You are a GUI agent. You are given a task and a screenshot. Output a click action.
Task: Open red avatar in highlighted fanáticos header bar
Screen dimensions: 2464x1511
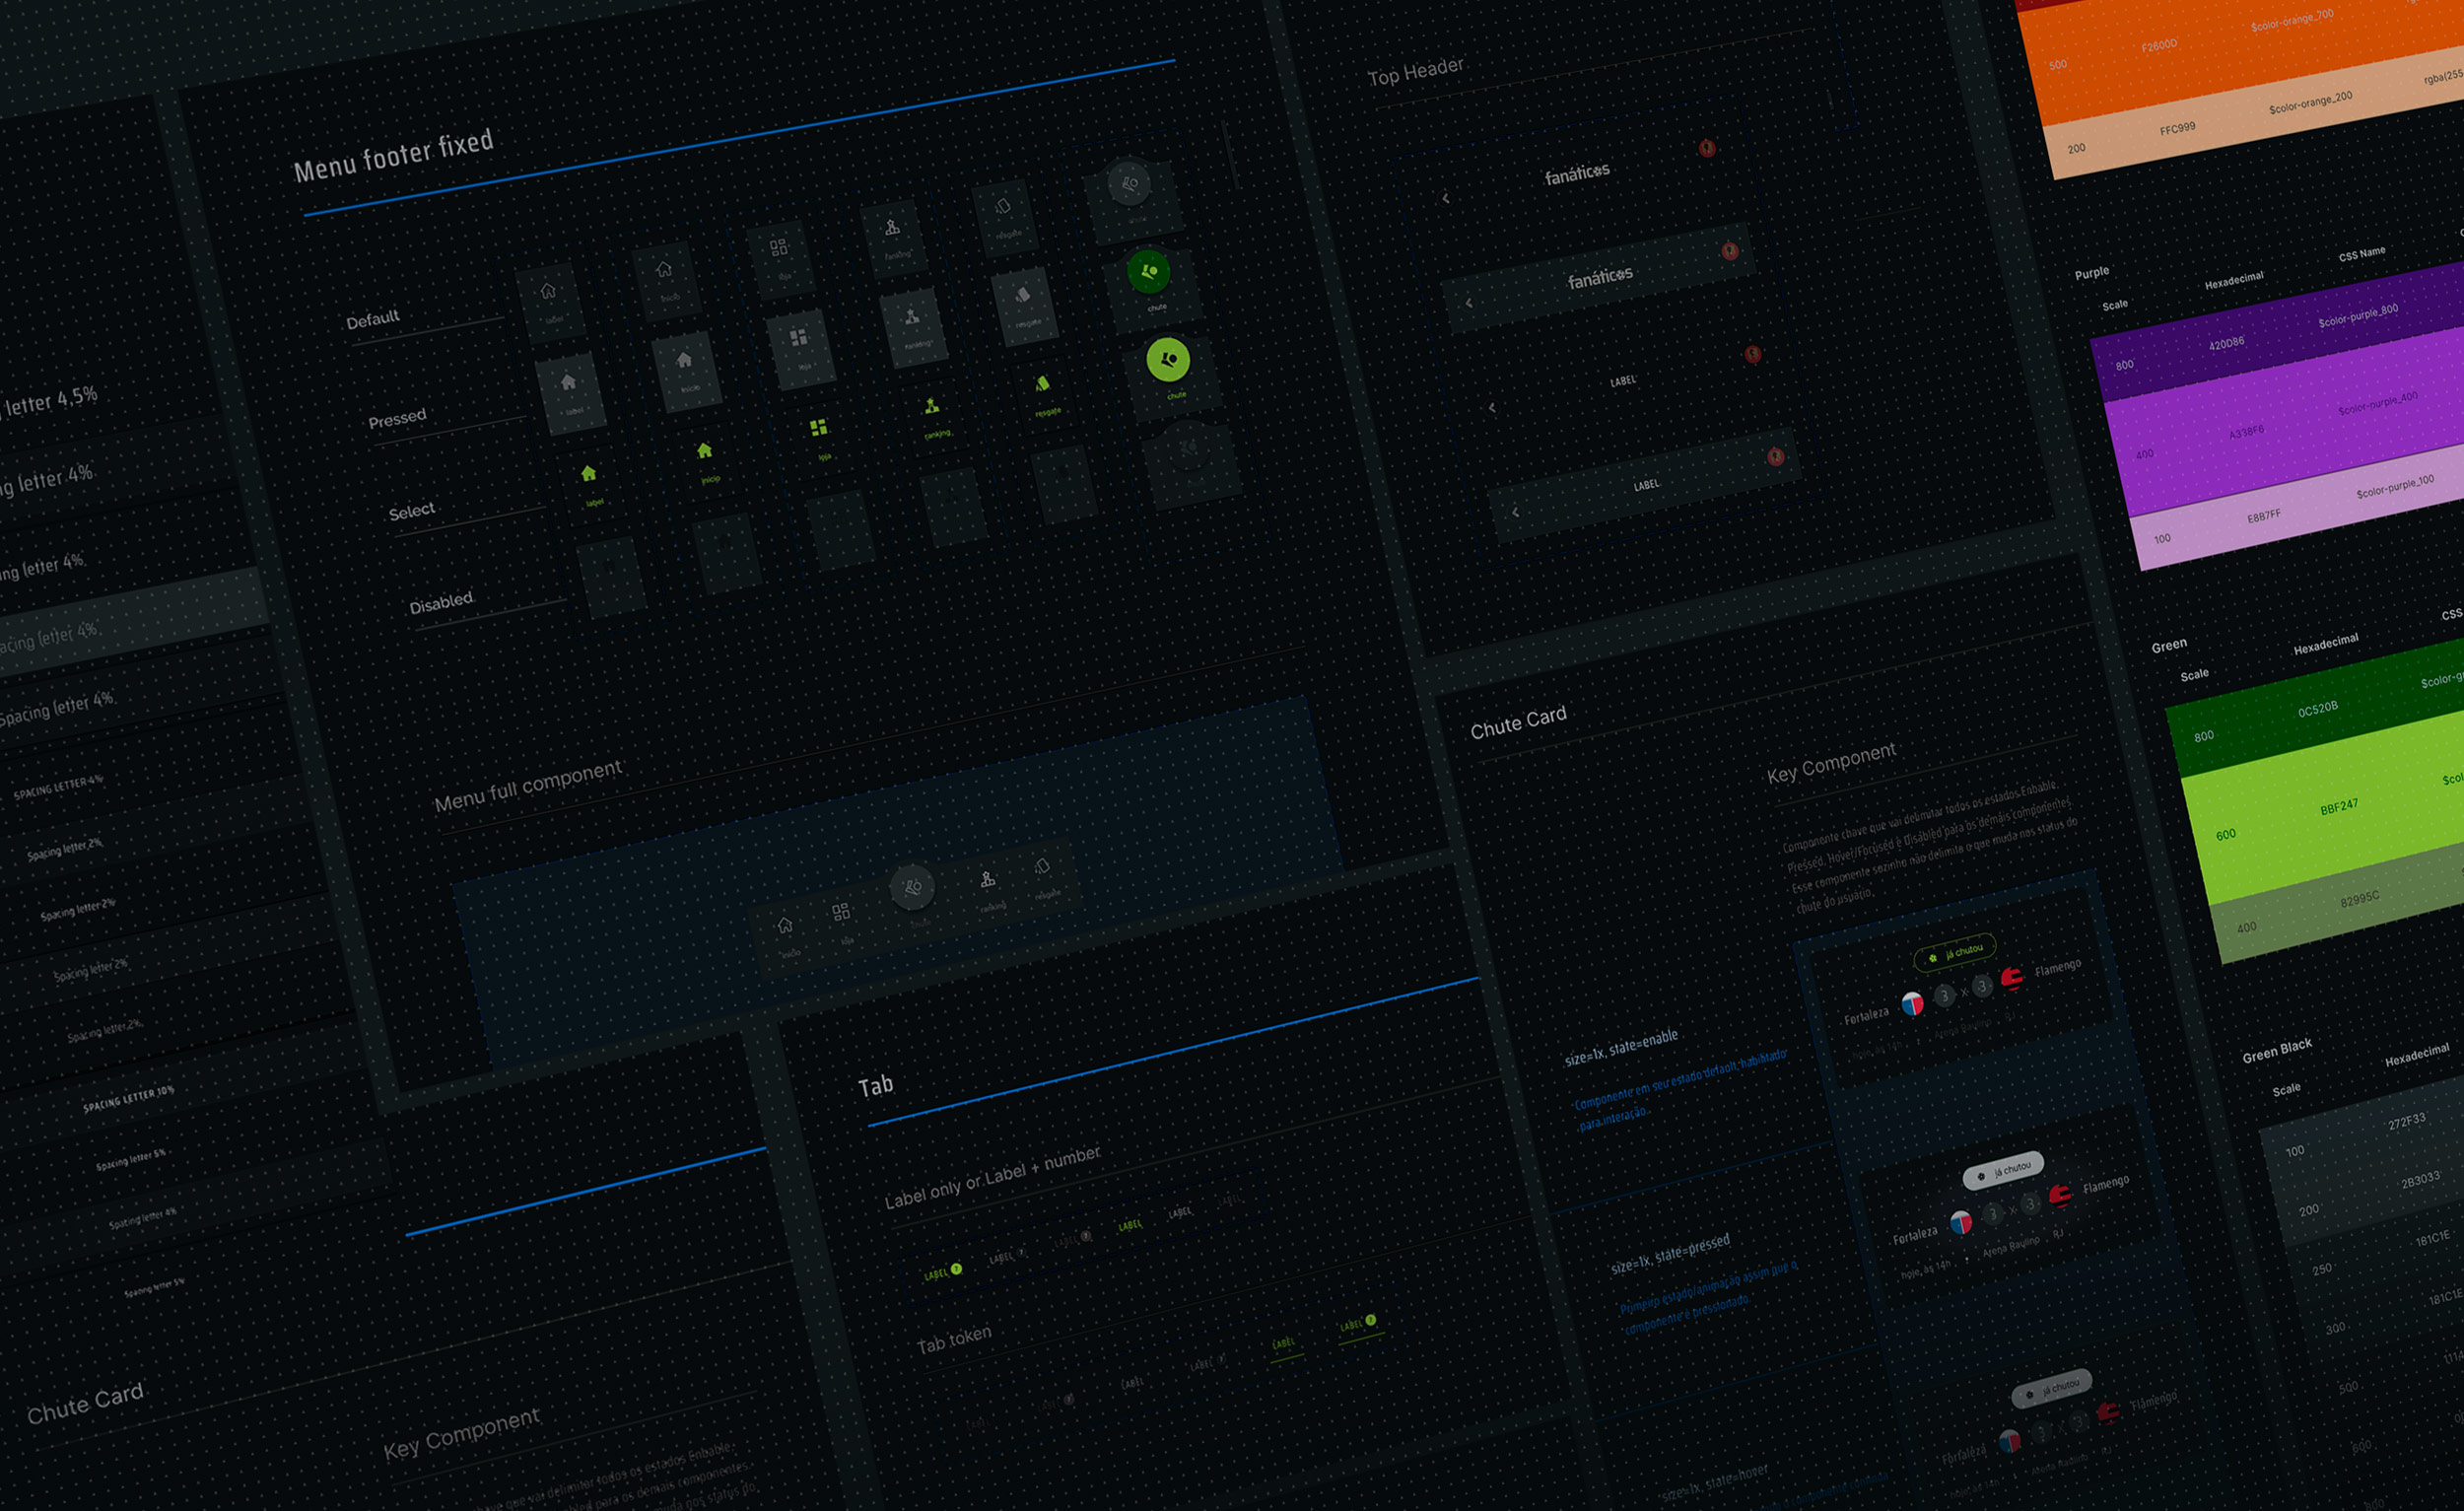pos(1730,251)
